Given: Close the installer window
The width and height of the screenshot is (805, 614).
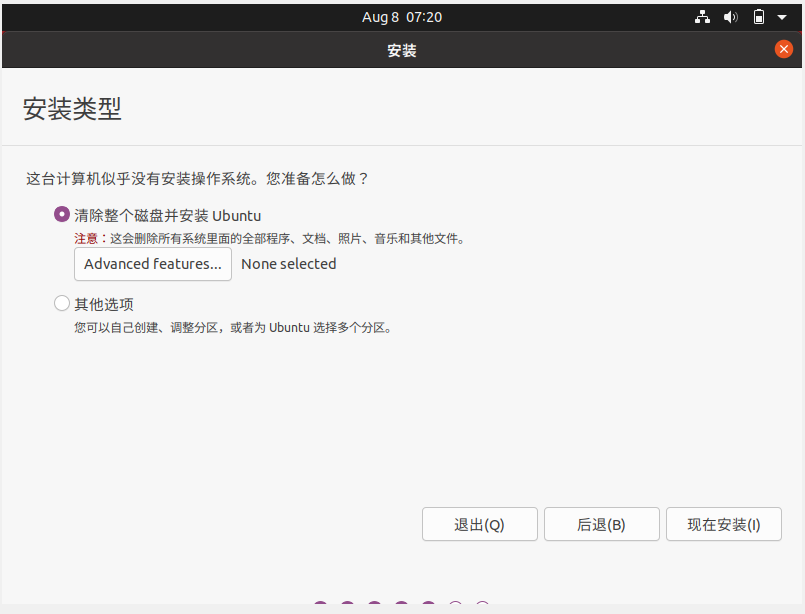Looking at the screenshot, I should [x=783, y=49].
